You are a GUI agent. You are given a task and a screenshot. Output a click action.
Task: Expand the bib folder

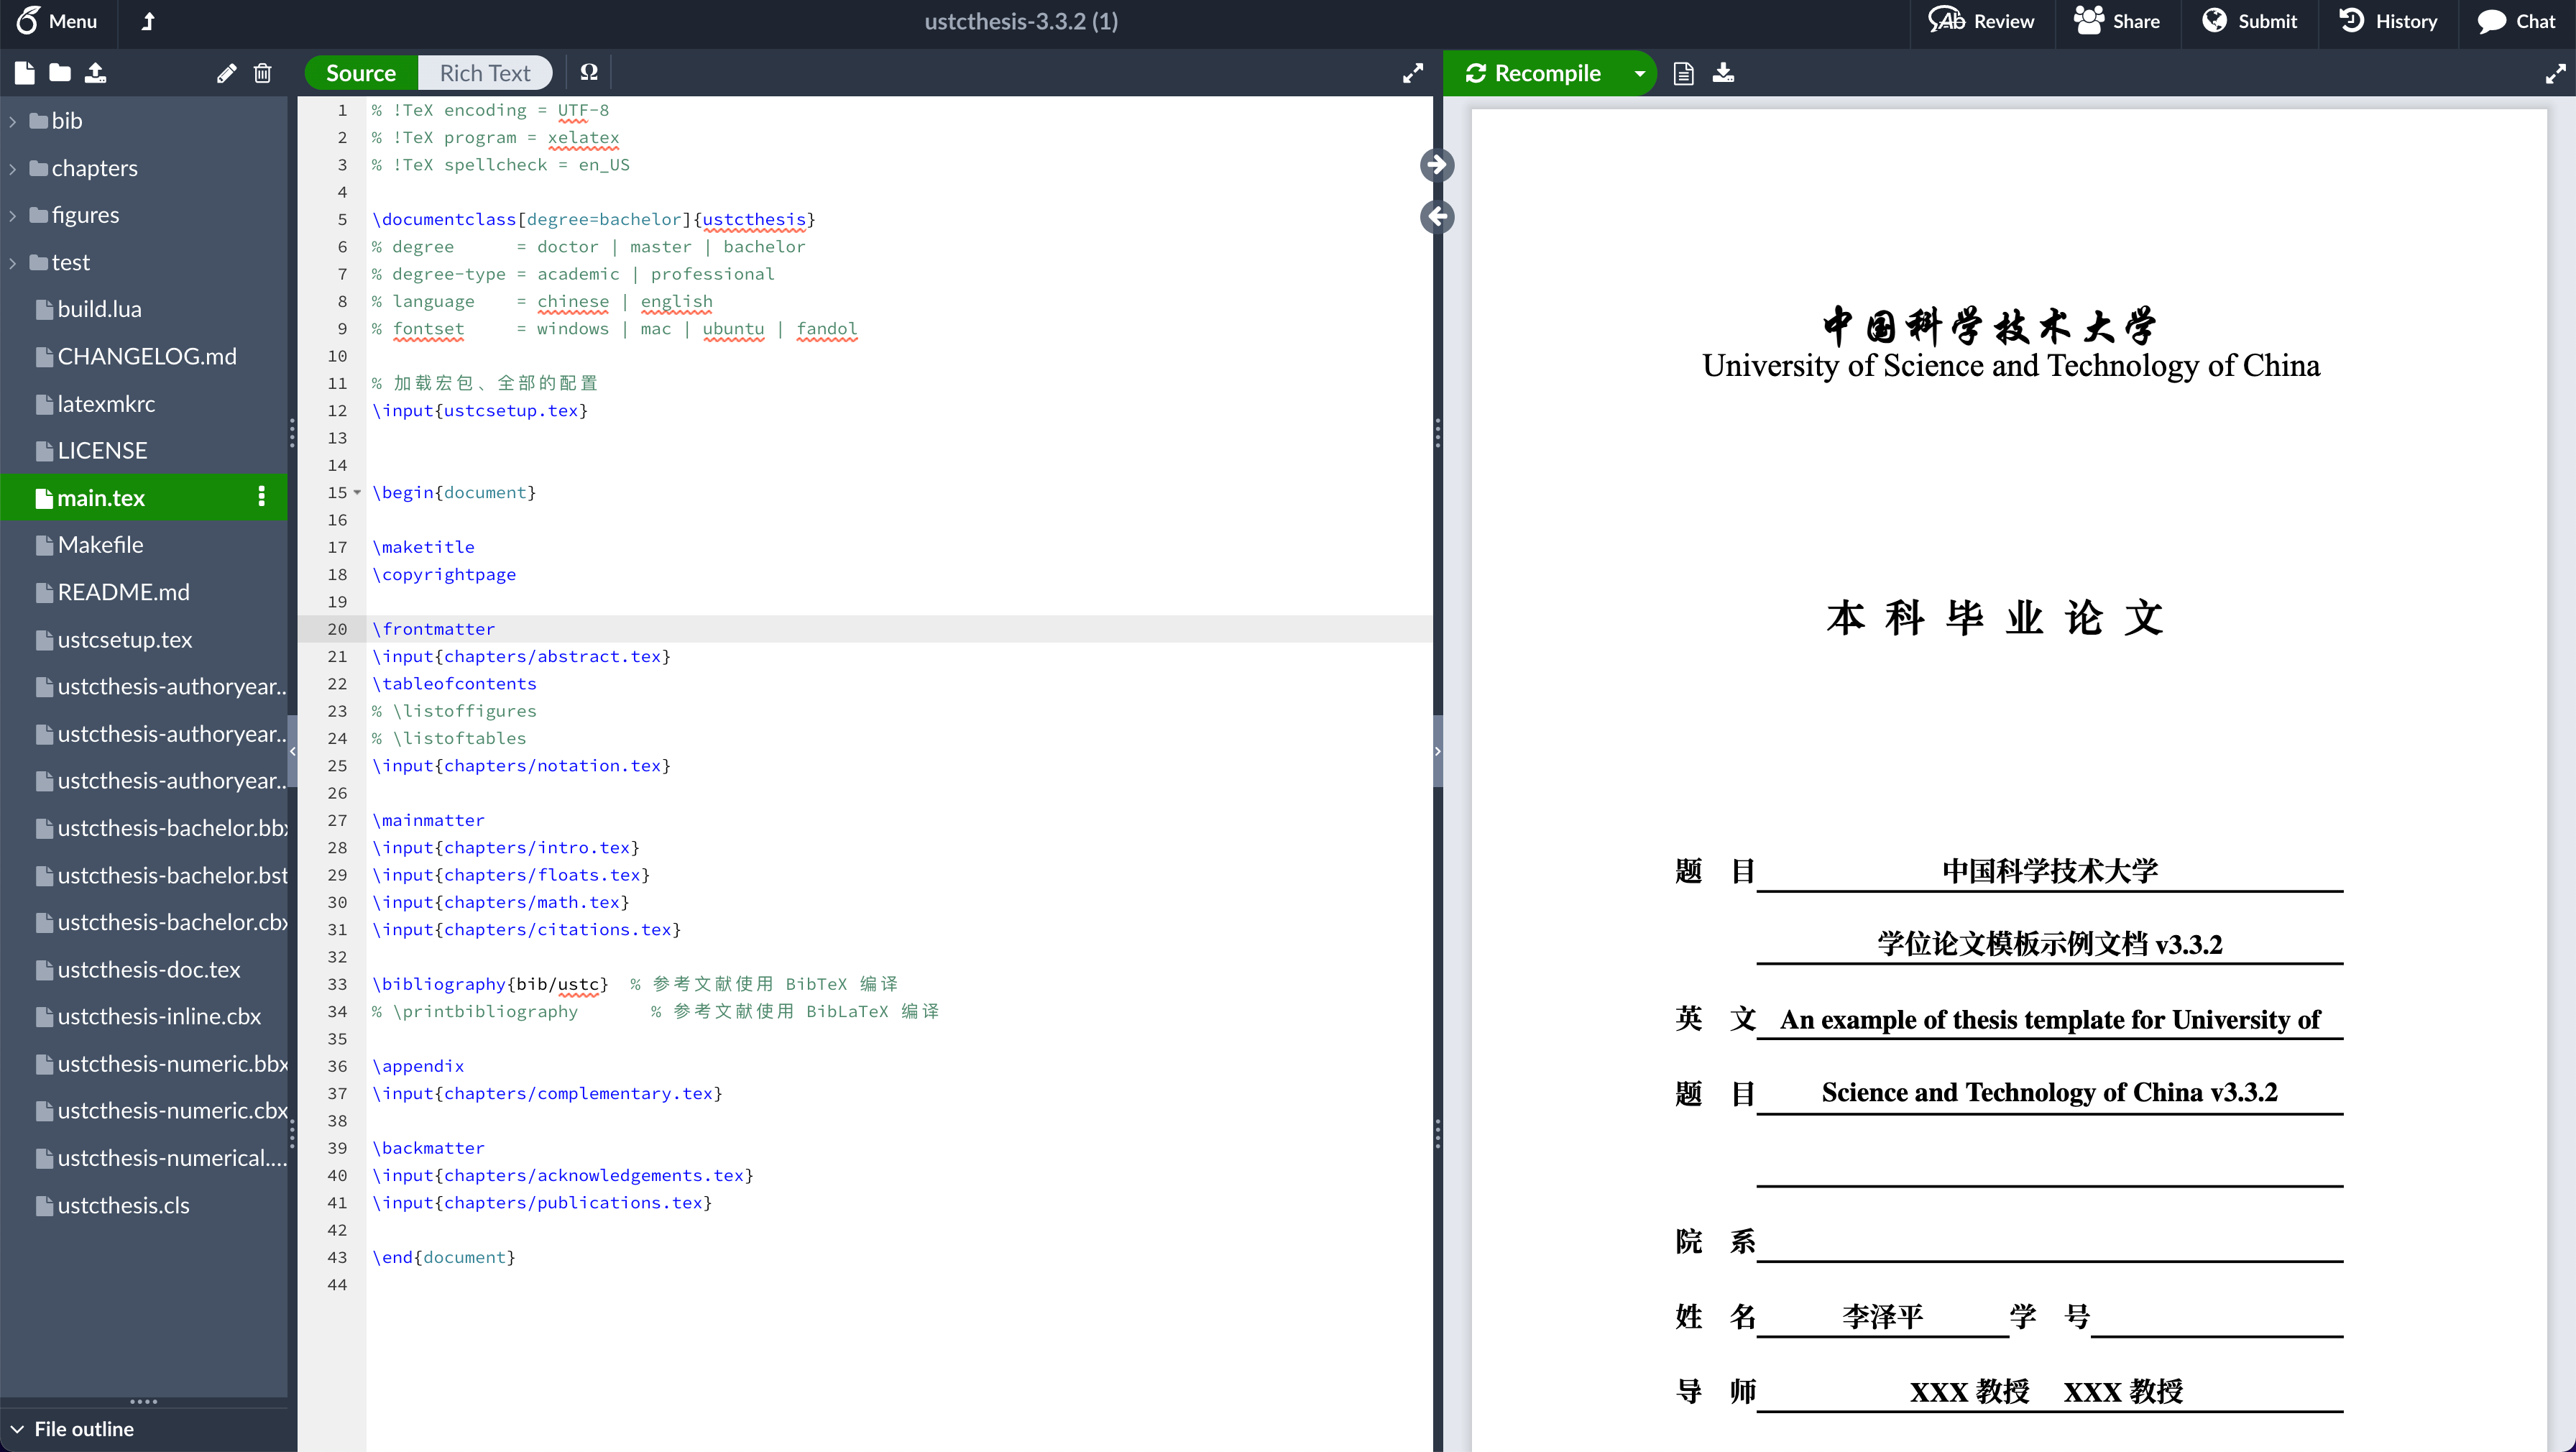click(x=12, y=120)
